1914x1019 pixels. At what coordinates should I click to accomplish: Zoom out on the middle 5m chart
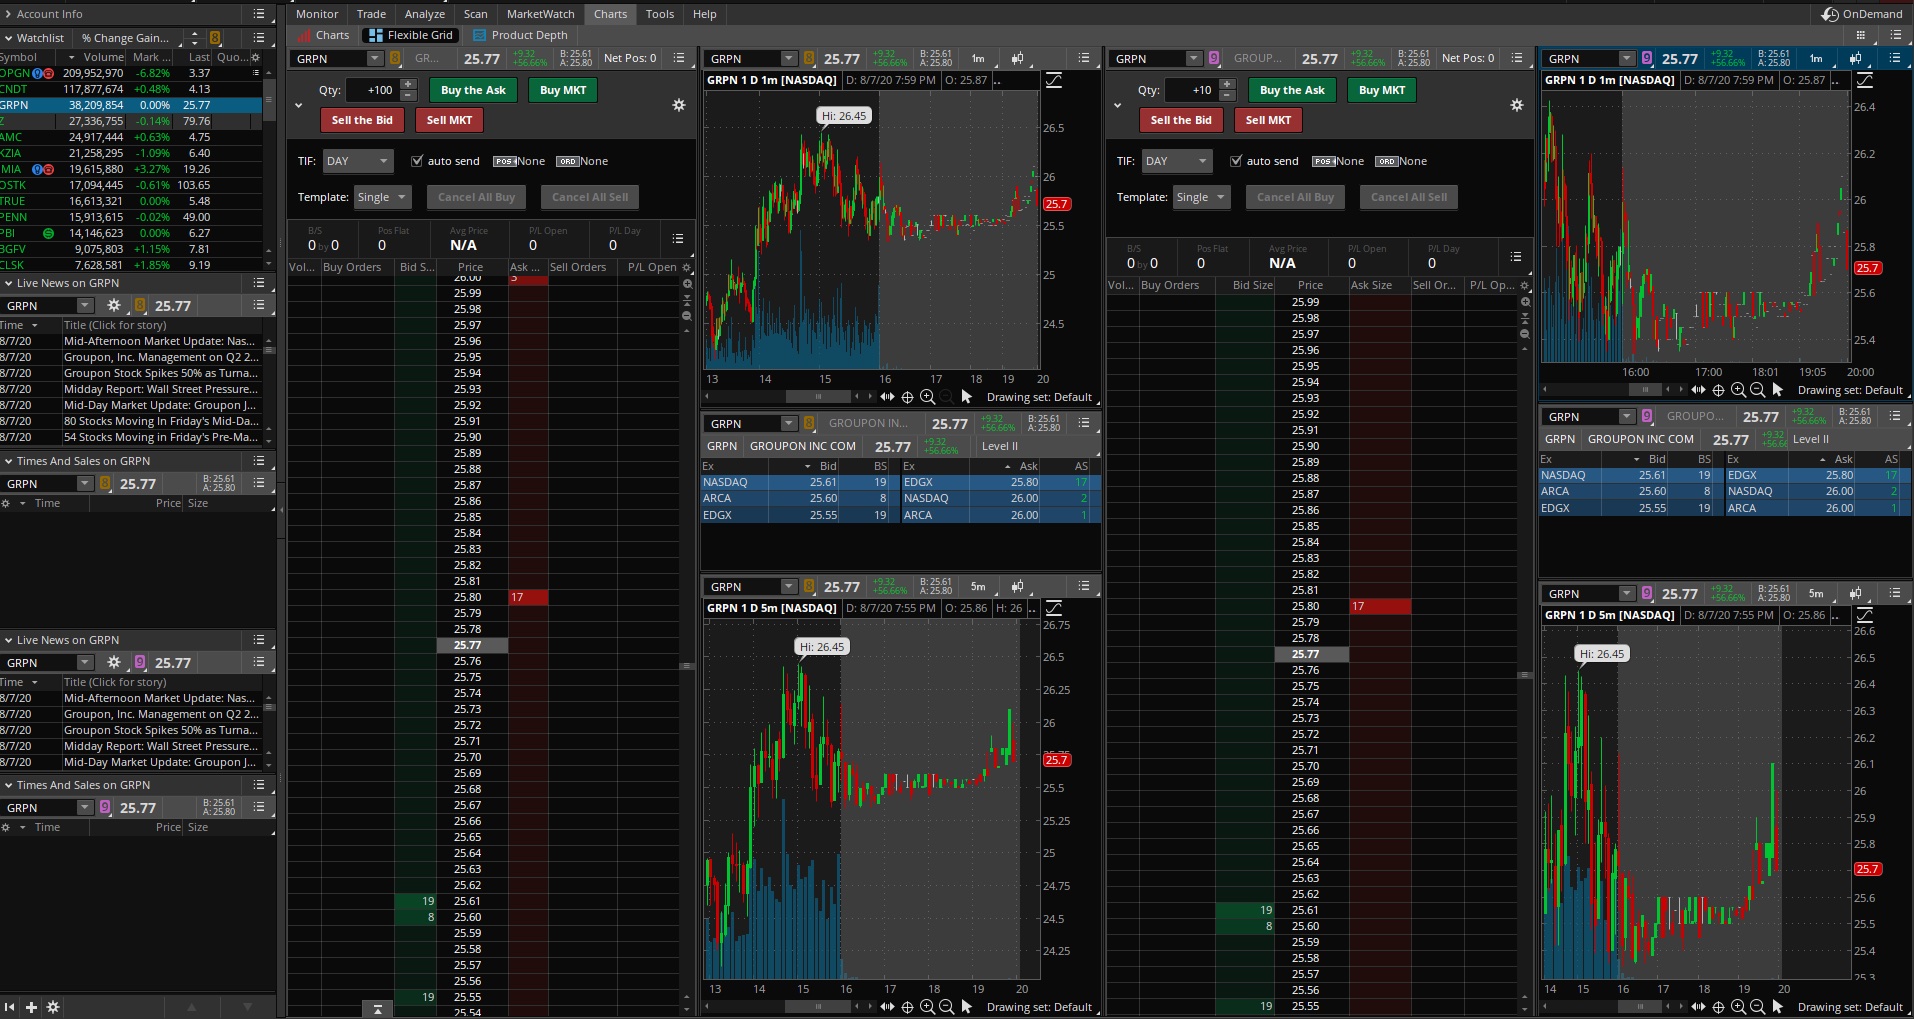tap(946, 1007)
